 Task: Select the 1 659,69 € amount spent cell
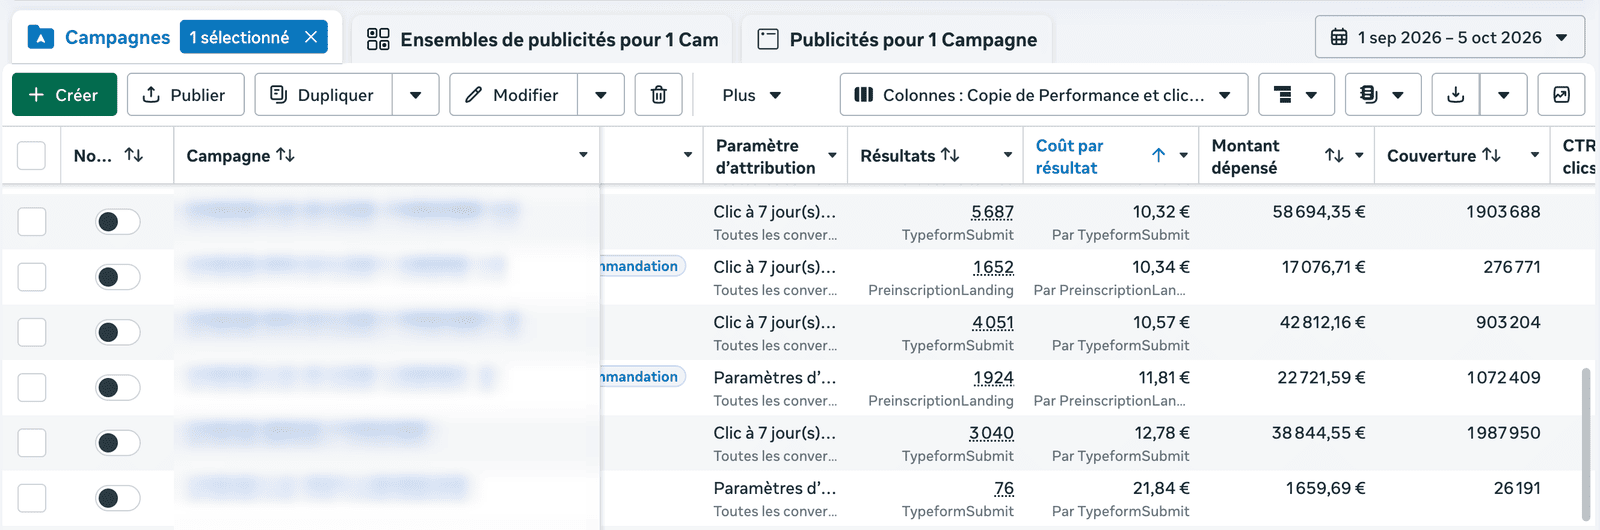click(1326, 488)
